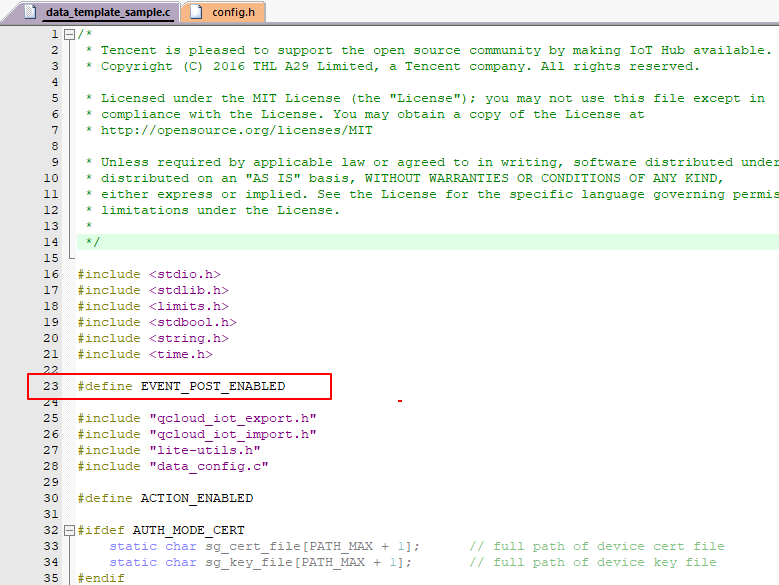Click the <stdbool.h> include
This screenshot has width=779, height=585.
coord(193,322)
